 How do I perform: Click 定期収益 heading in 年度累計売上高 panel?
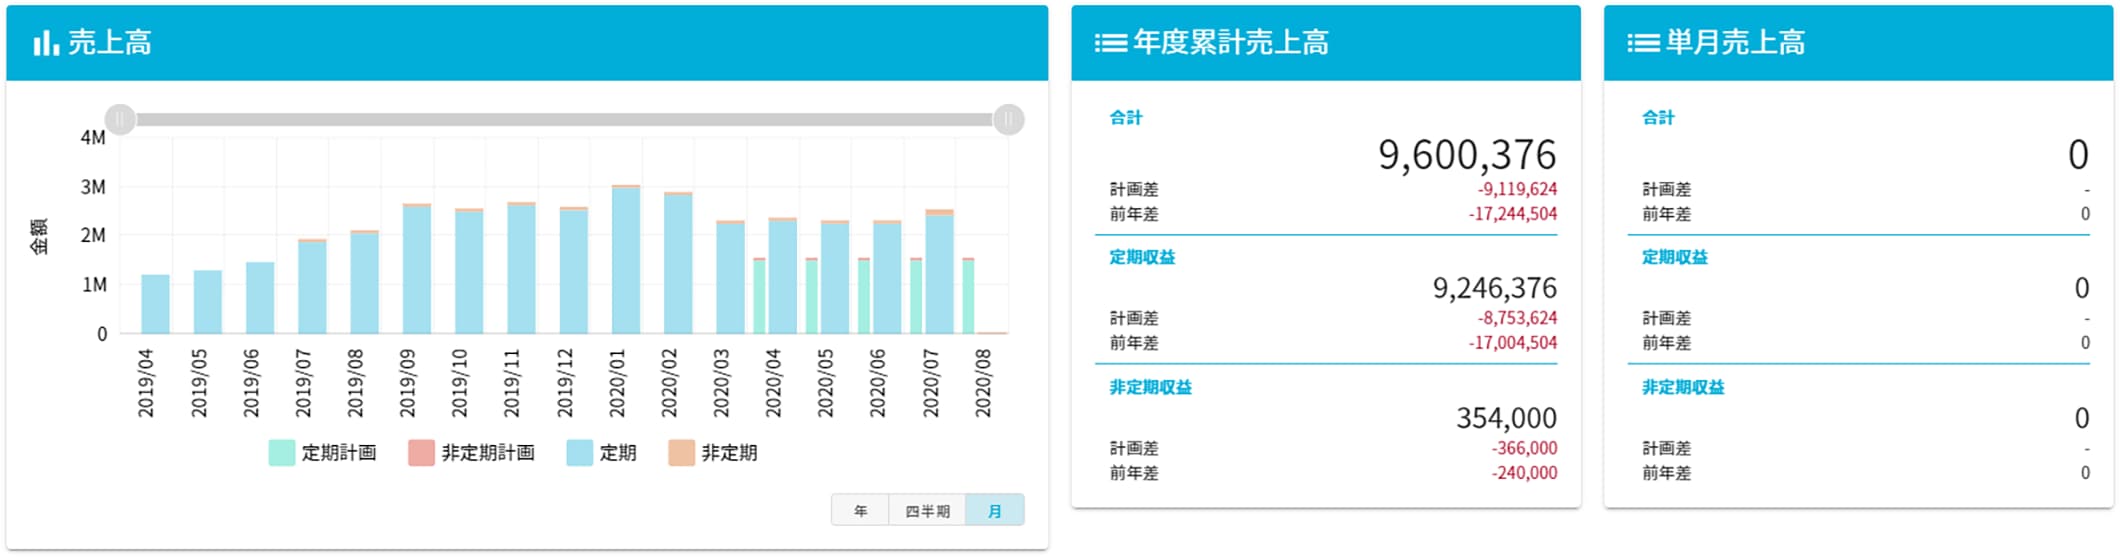tap(1142, 257)
